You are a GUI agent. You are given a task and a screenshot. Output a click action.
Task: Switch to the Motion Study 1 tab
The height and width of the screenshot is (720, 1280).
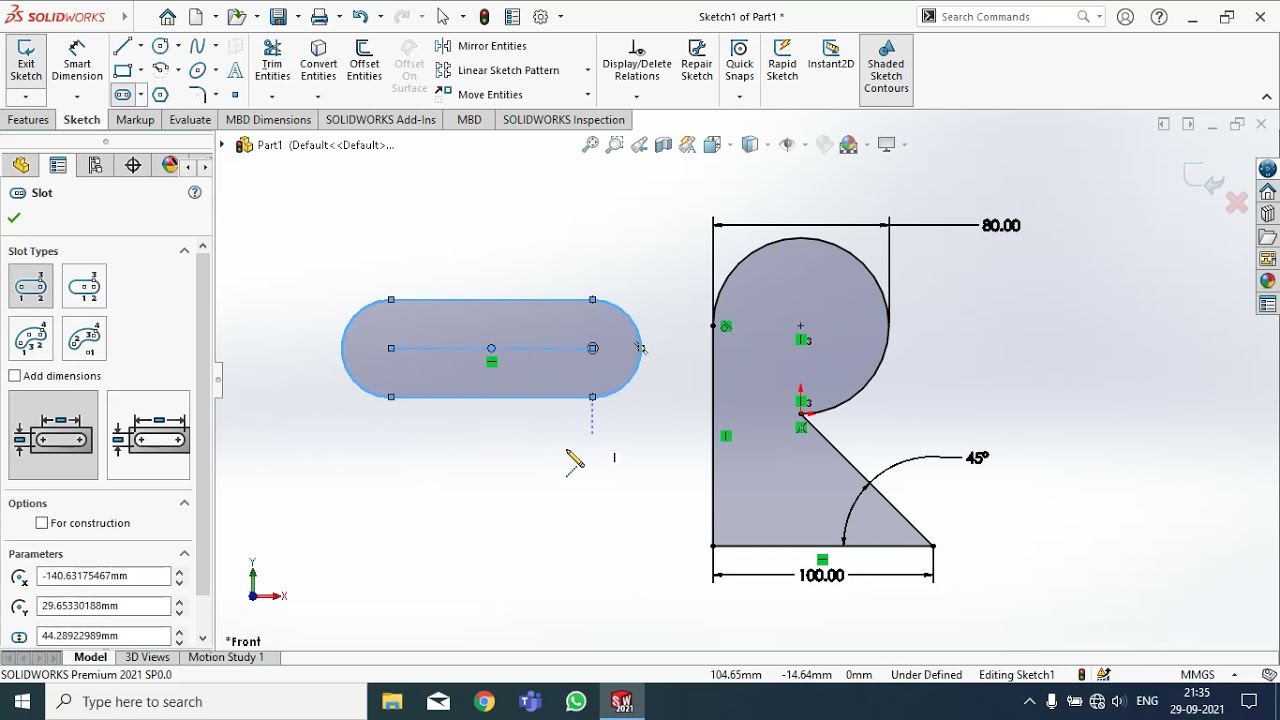(226, 657)
